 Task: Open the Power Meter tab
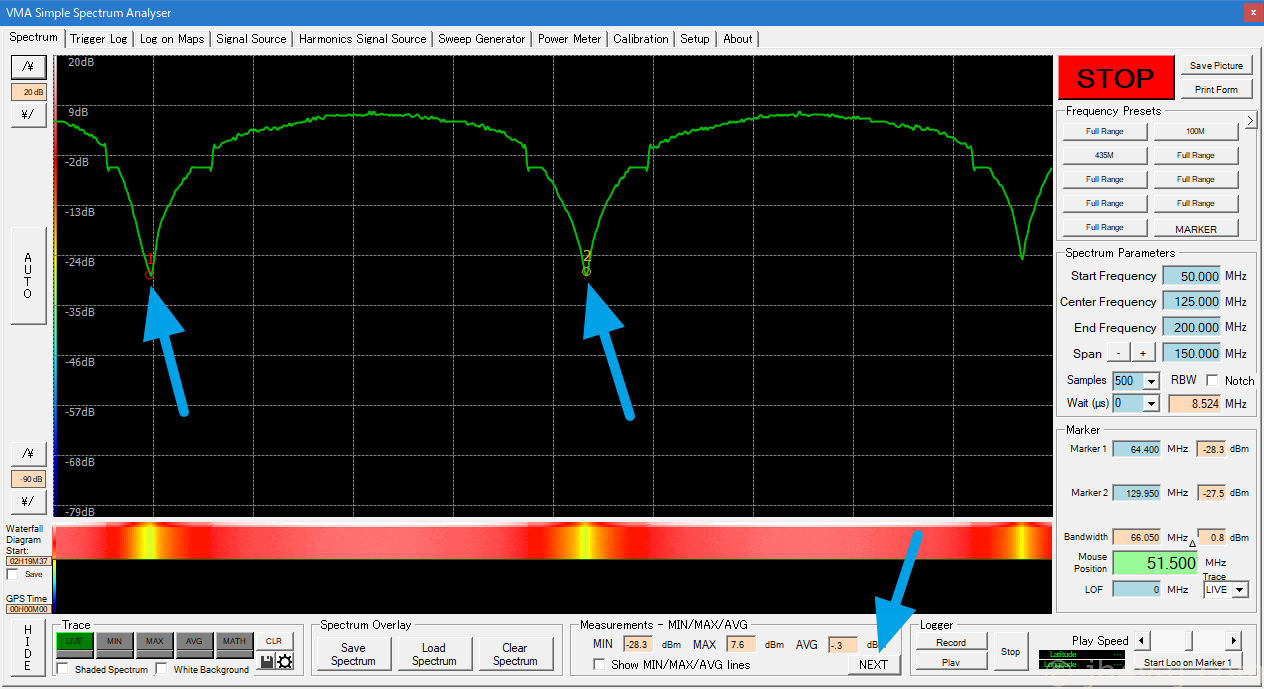point(570,39)
